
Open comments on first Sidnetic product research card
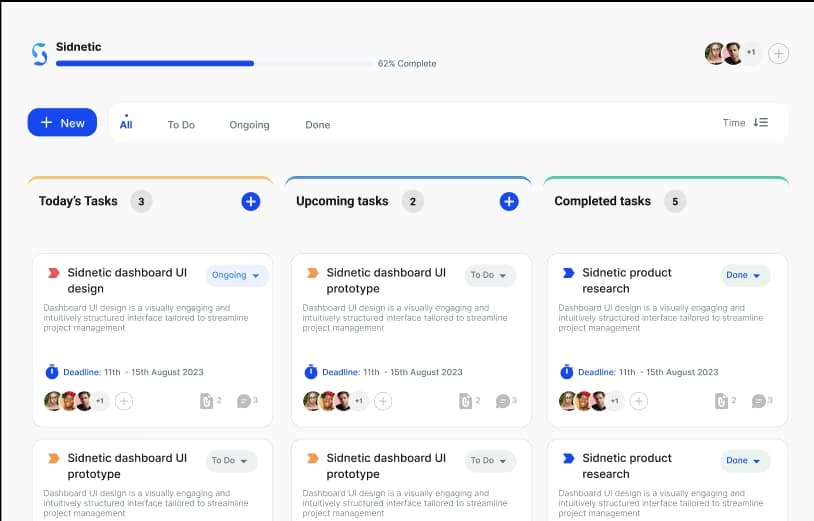[758, 401]
